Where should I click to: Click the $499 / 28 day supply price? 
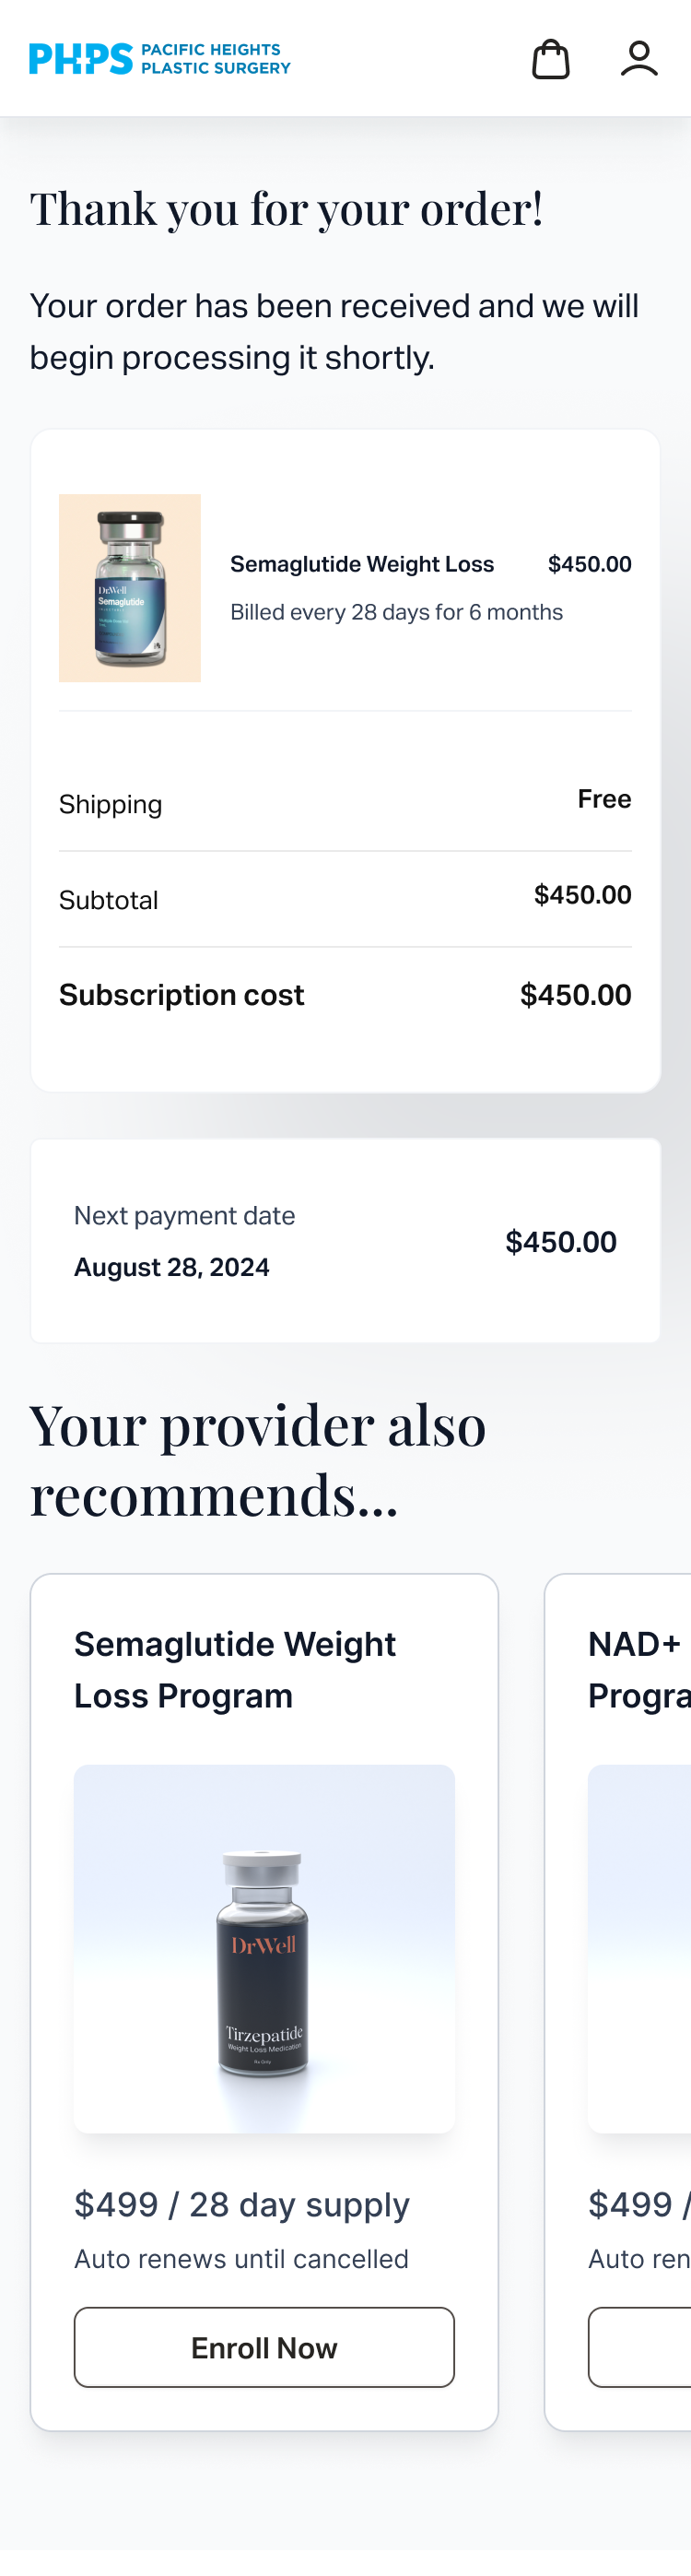(242, 2204)
